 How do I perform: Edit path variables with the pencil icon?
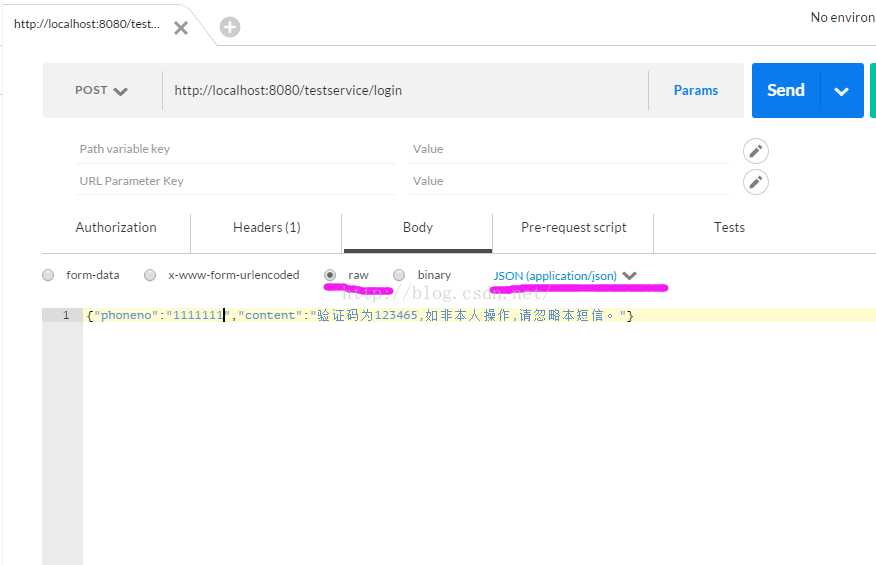755,151
